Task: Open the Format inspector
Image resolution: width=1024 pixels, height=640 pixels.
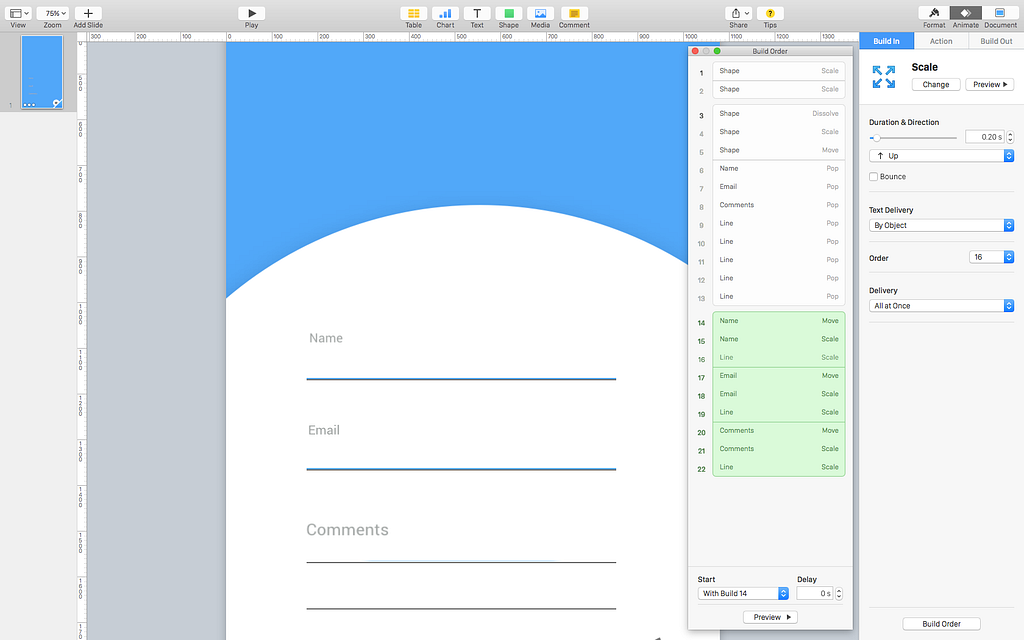Action: coord(934,13)
